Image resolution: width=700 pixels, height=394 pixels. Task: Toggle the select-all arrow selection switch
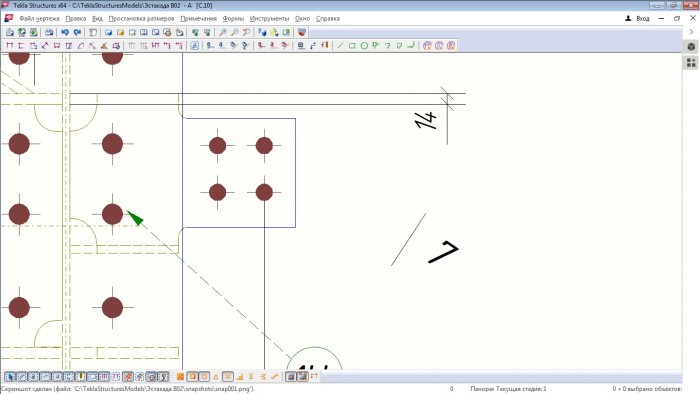point(10,377)
